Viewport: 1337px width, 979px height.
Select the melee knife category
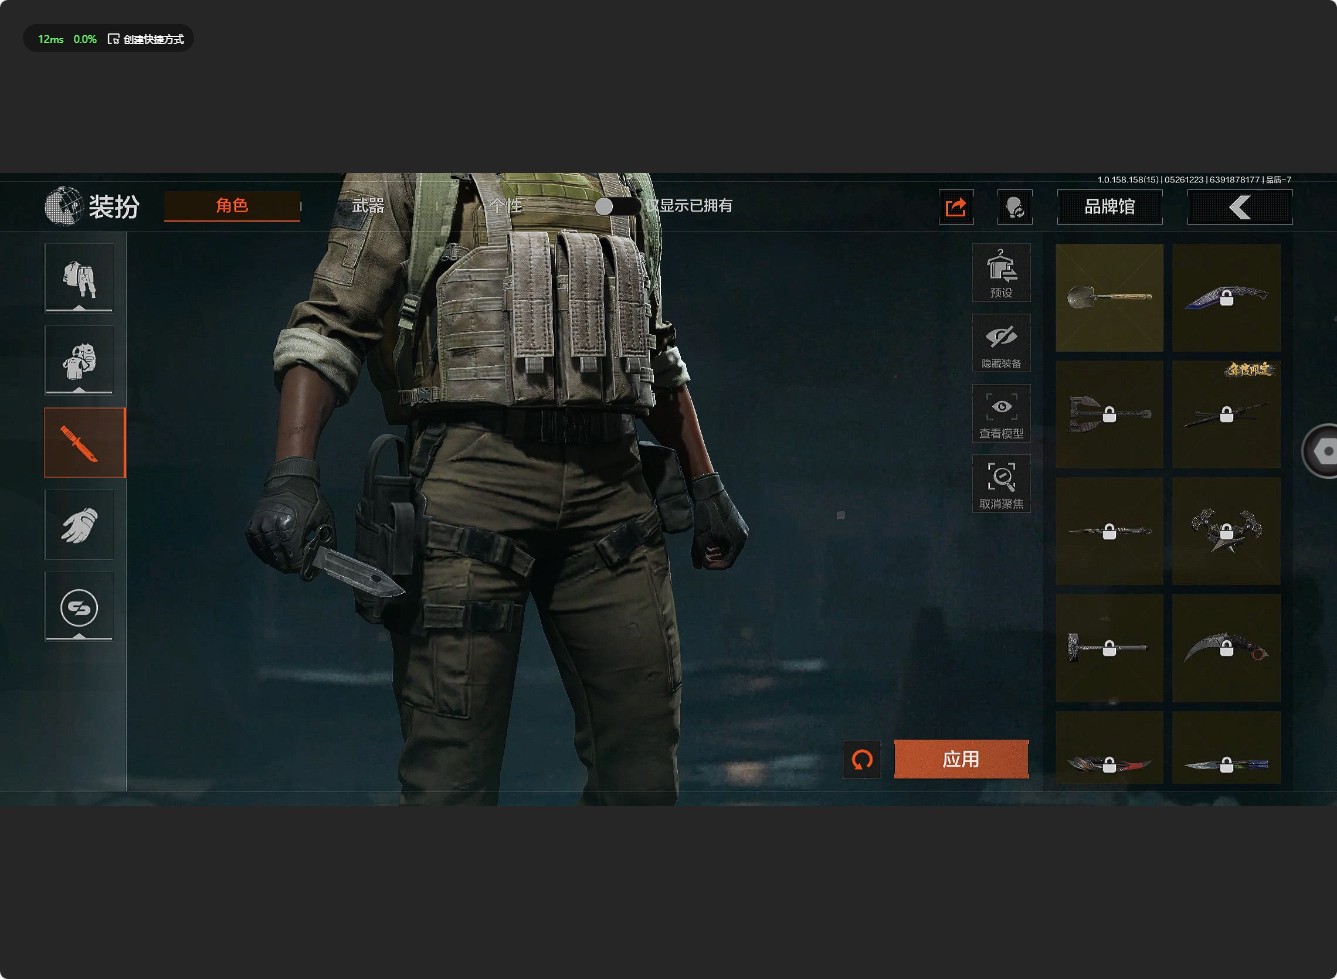[84, 443]
